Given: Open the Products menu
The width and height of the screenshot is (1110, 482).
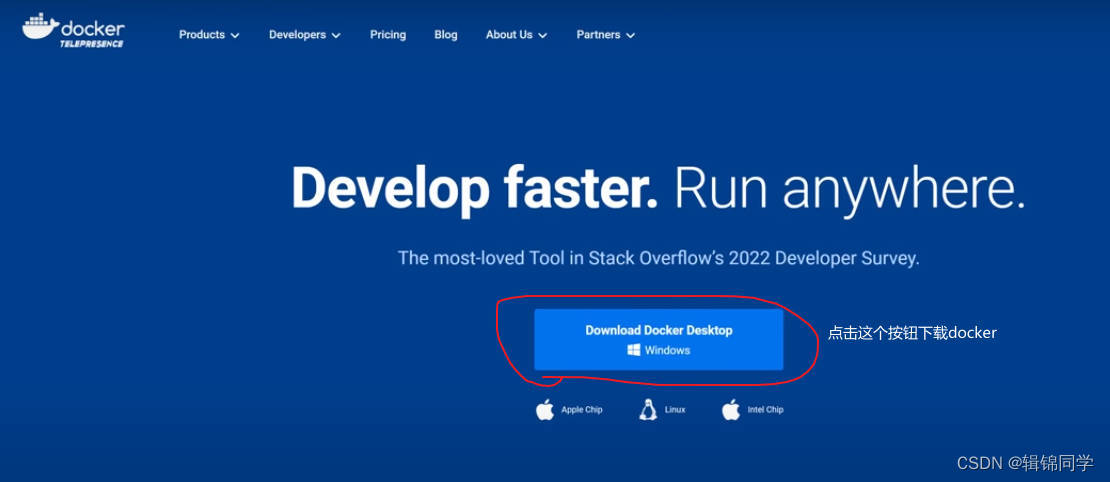Looking at the screenshot, I should click(x=202, y=35).
